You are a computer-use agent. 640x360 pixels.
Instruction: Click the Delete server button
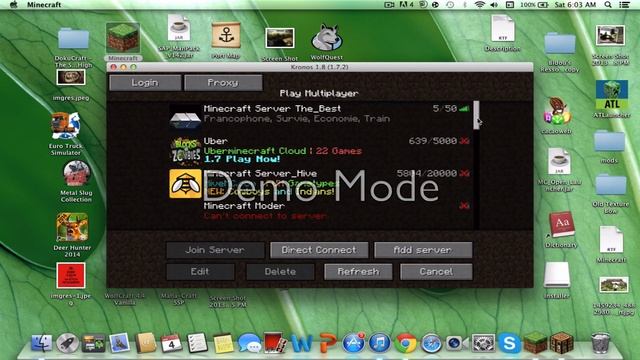(280, 271)
